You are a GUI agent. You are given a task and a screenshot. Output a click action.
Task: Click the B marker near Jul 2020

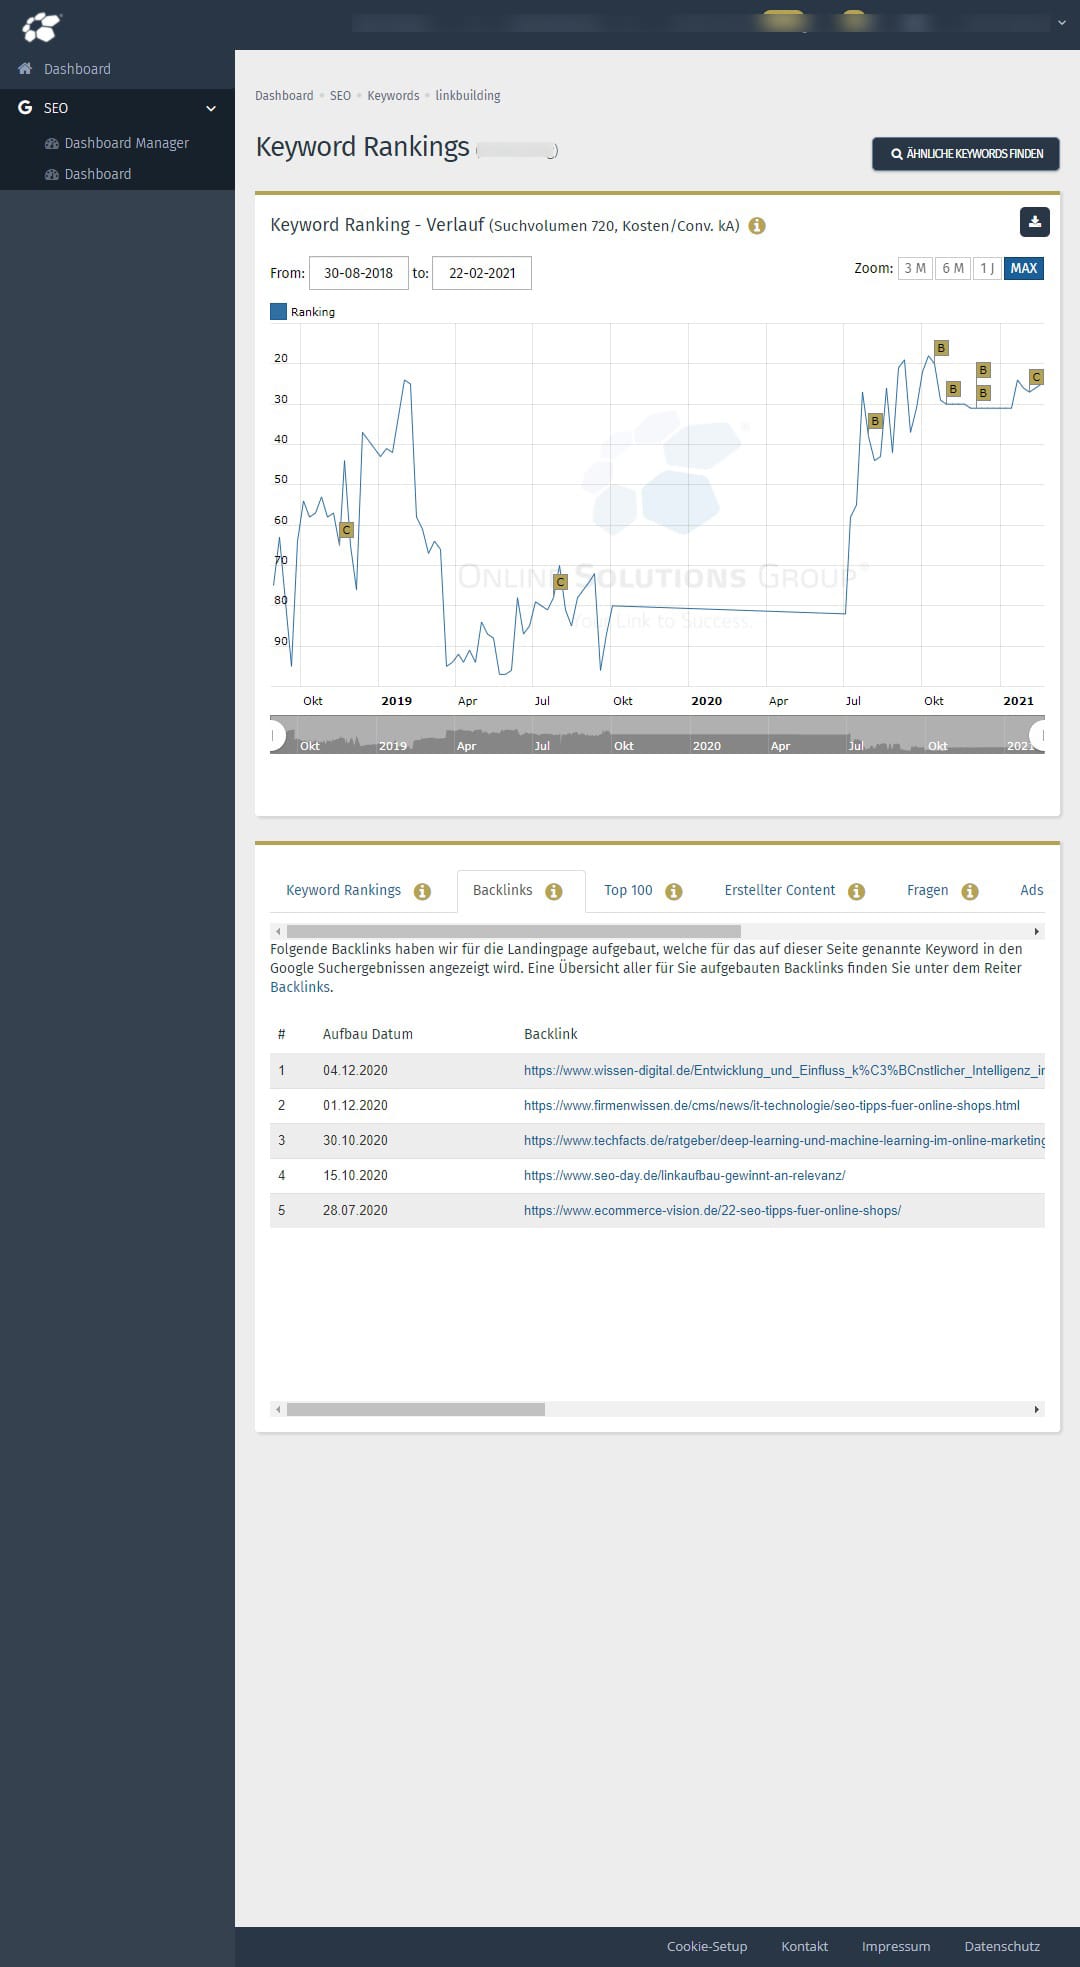point(875,421)
